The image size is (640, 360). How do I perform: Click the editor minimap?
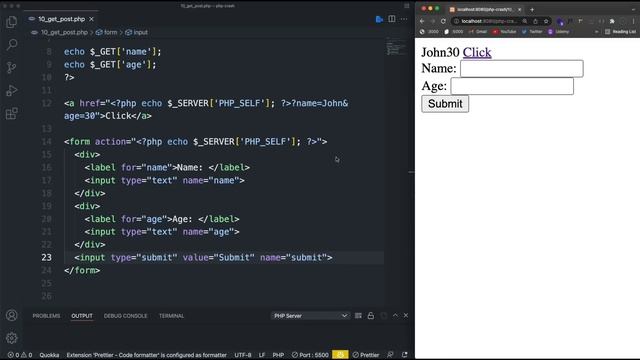pos(396,48)
